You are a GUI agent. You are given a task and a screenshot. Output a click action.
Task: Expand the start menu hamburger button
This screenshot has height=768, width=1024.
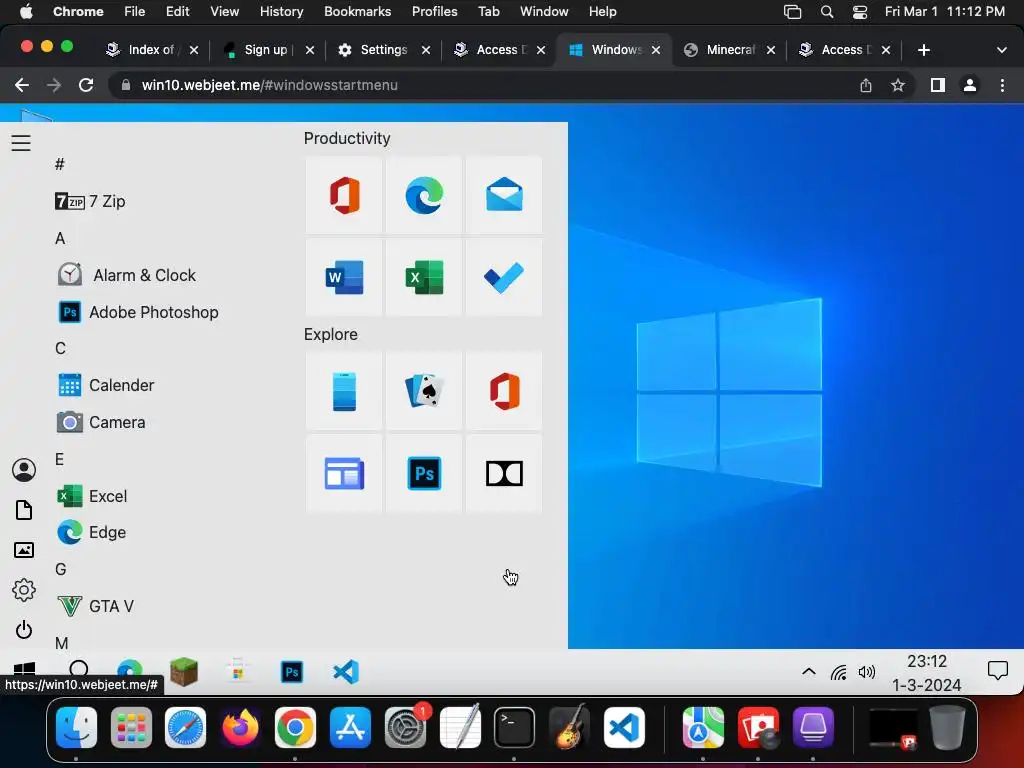point(21,143)
